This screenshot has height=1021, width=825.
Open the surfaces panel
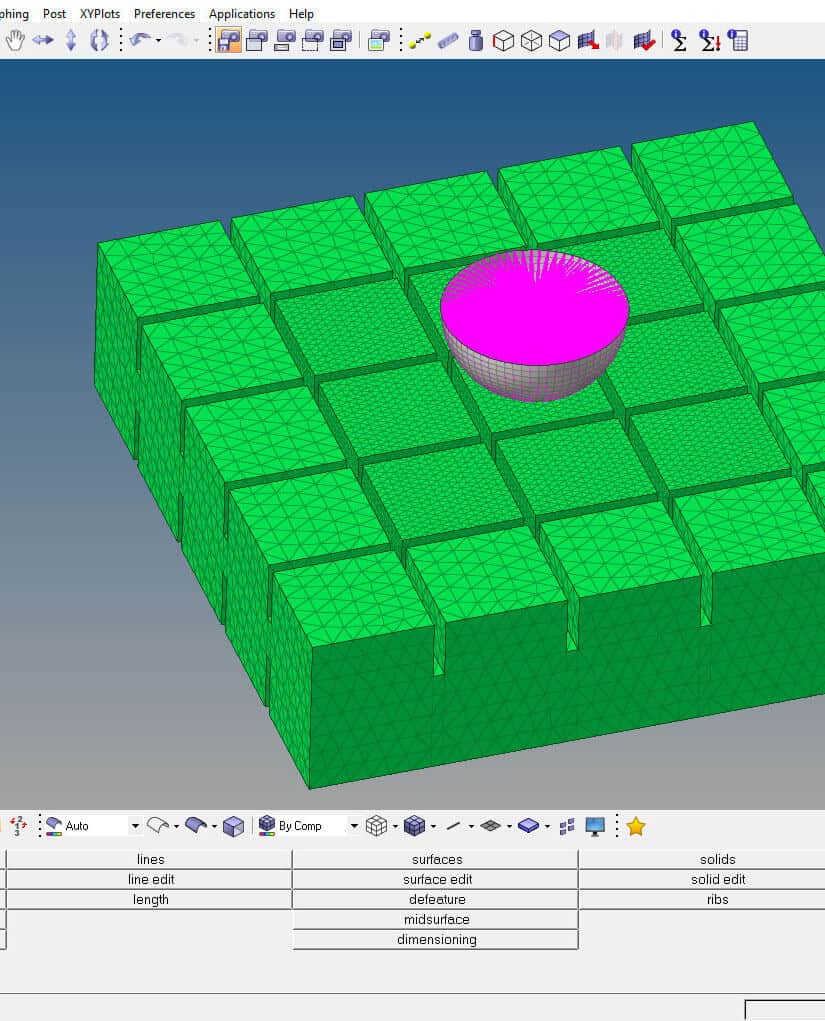click(436, 859)
